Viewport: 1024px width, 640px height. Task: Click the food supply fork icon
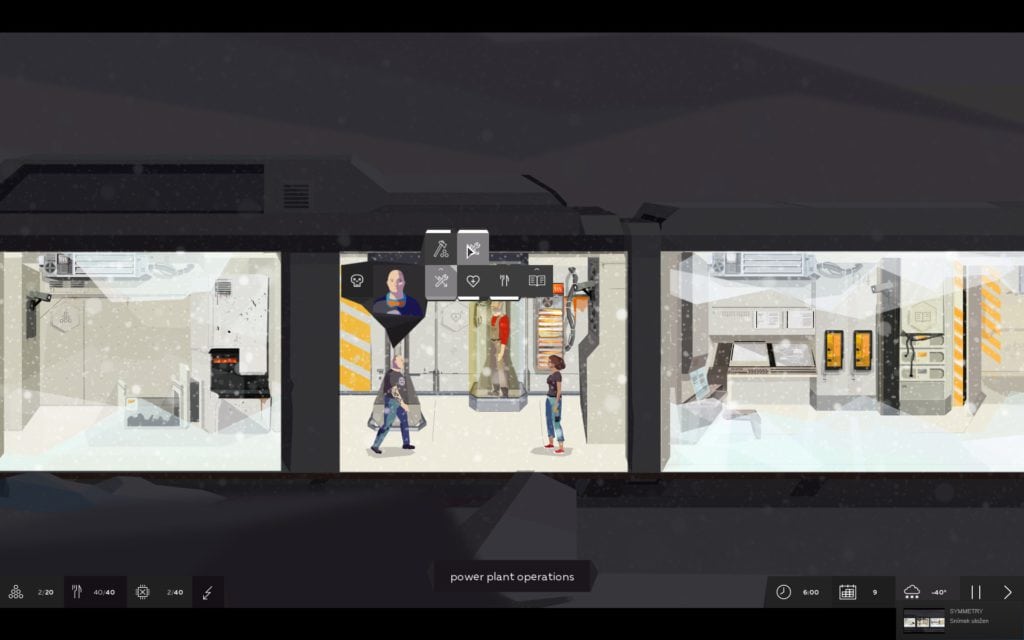click(77, 592)
